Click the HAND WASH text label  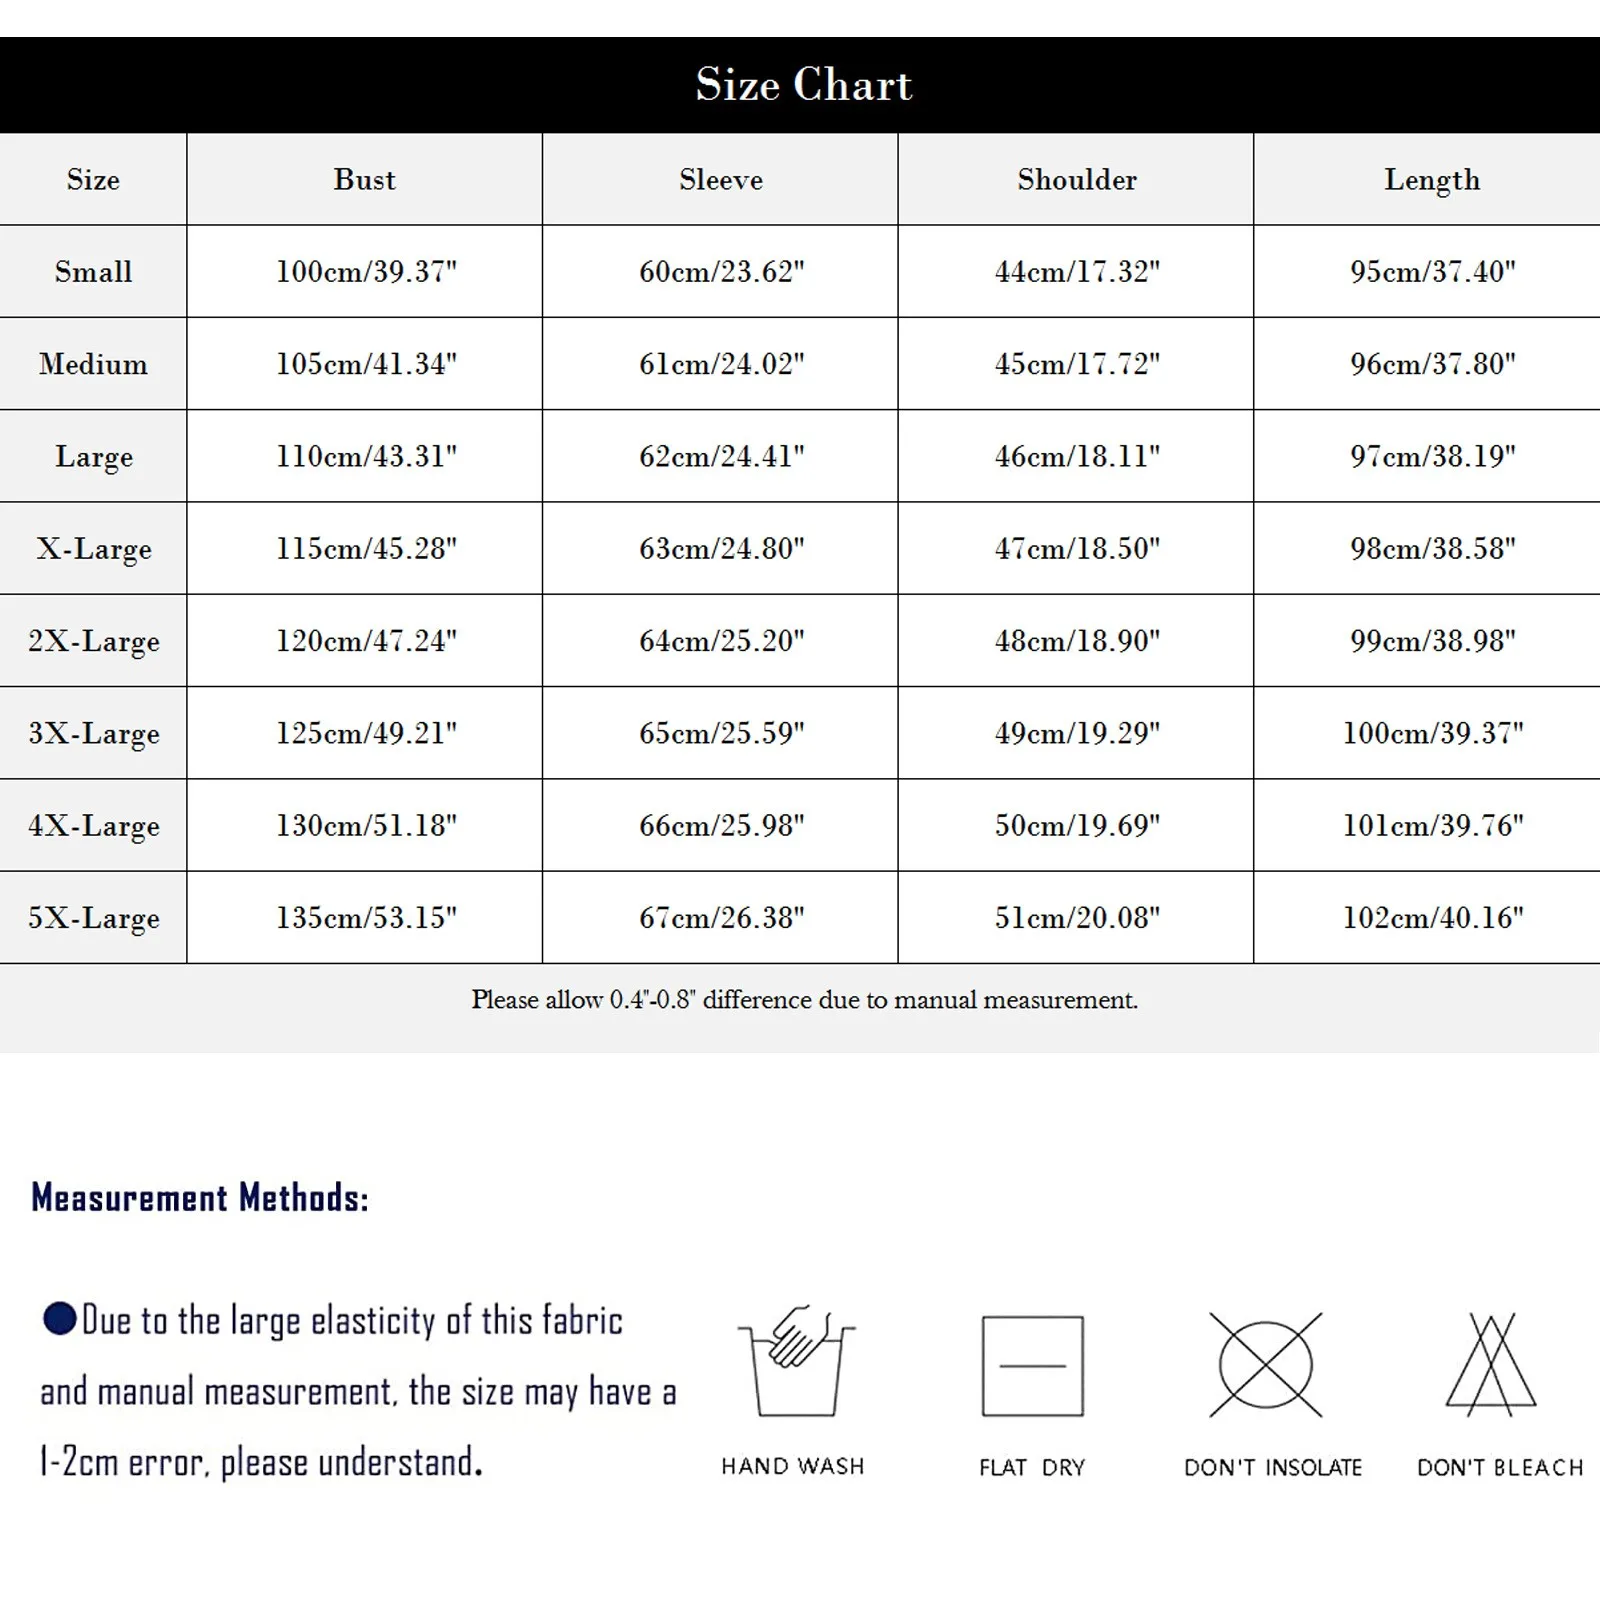(792, 1467)
